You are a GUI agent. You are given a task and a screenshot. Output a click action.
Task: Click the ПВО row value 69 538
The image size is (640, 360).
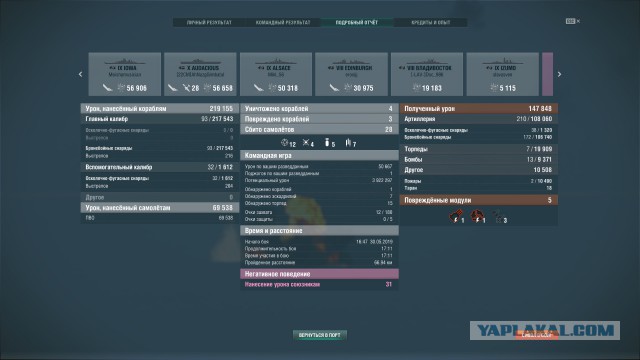225,218
